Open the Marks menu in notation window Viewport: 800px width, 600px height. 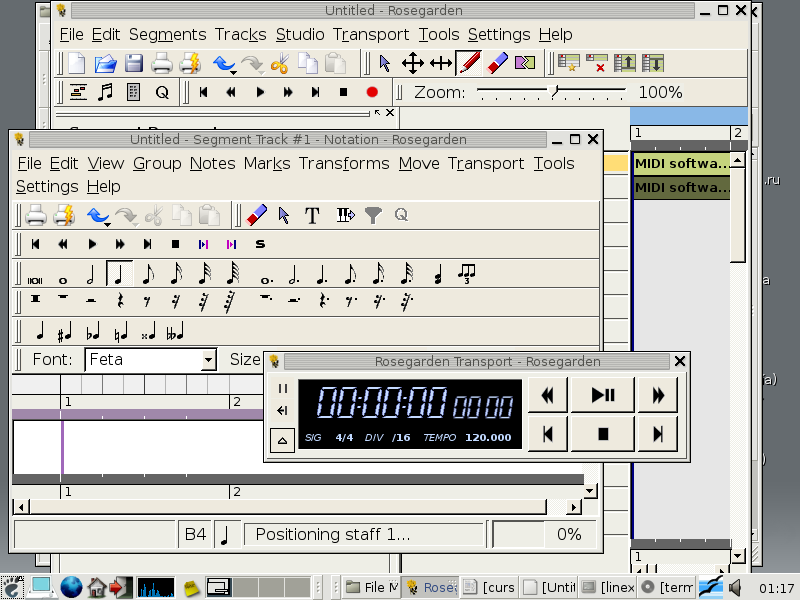(267, 163)
